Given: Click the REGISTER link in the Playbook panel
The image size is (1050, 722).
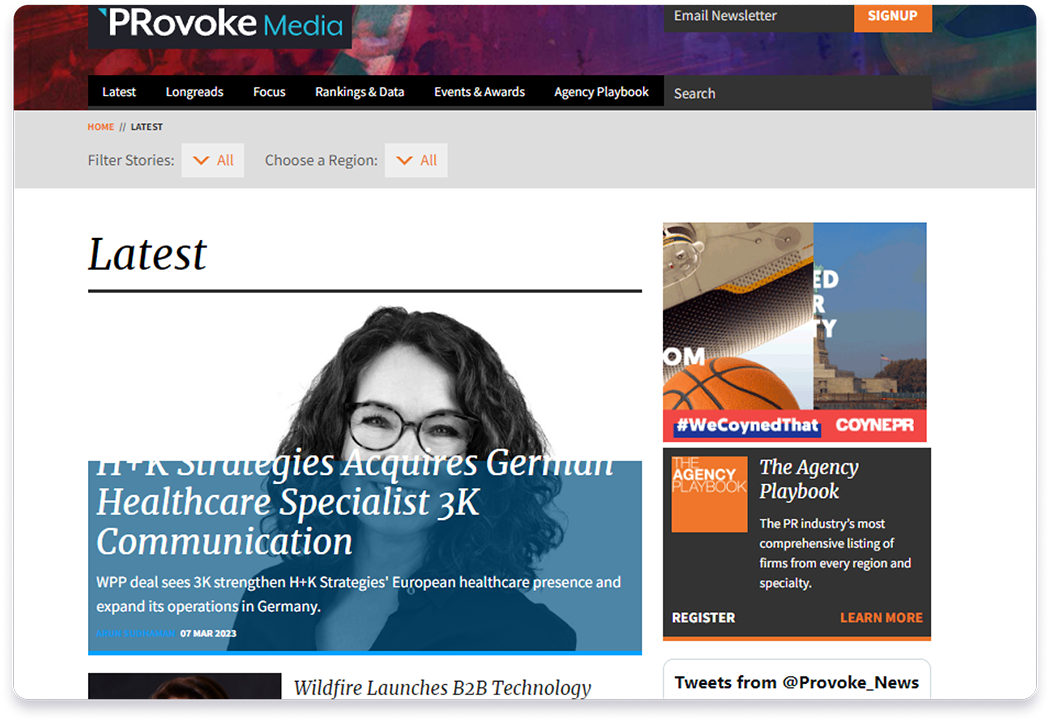Looking at the screenshot, I should point(702,617).
